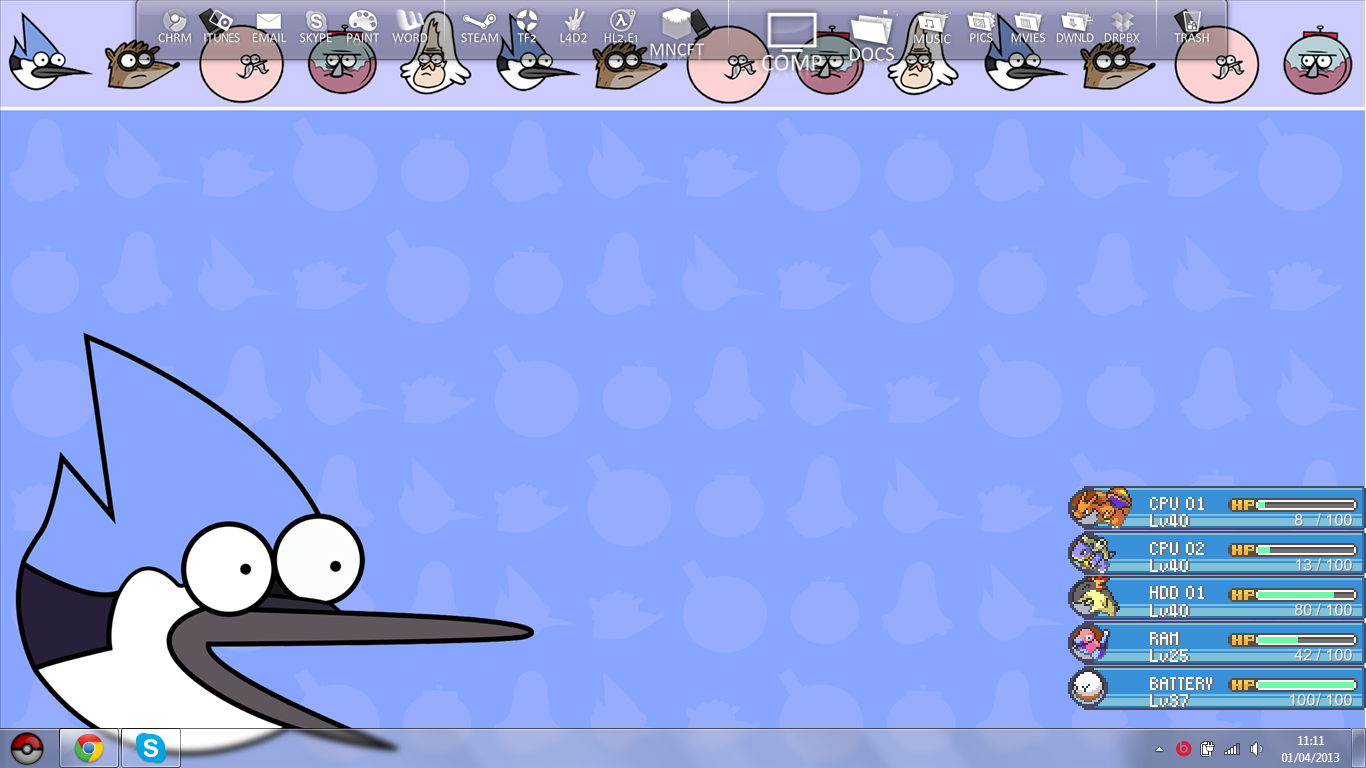The image size is (1366, 768).
Task: Click the Pokeball Start button
Action: point(27,748)
